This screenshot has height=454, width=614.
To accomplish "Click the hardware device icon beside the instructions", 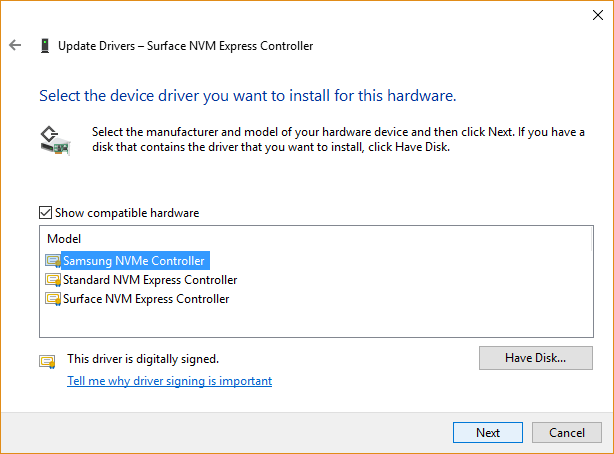I will (x=55, y=139).
